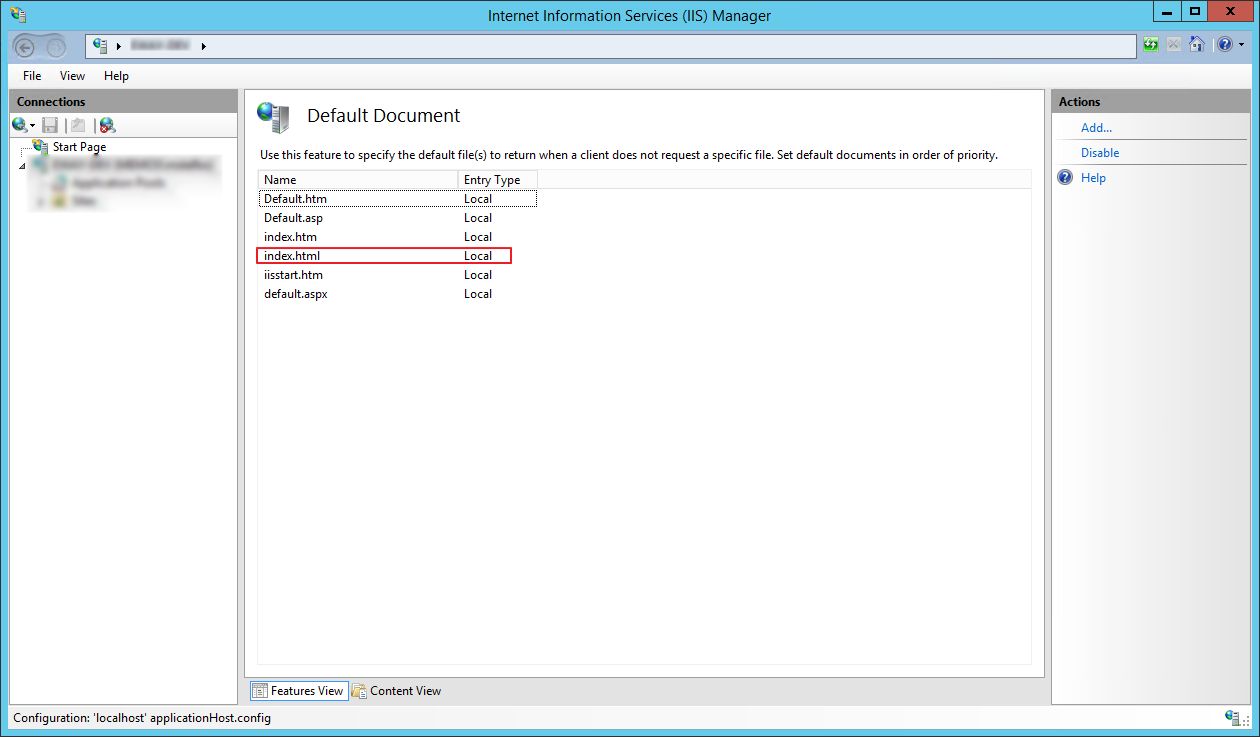
Task: Select the default.aspx document entry
Action: tap(295, 294)
